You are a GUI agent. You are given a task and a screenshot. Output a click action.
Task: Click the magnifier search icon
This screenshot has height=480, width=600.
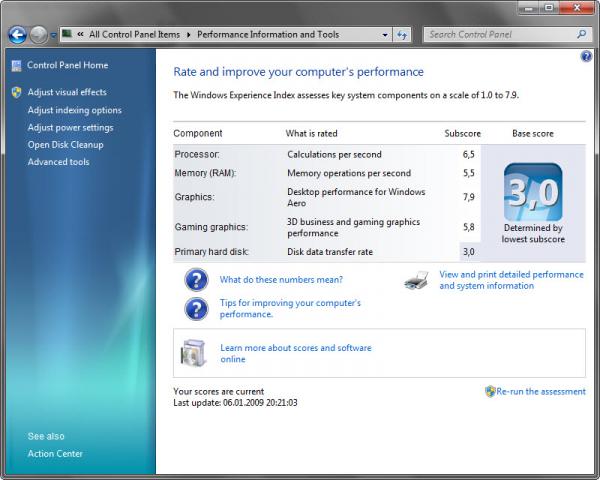582,34
